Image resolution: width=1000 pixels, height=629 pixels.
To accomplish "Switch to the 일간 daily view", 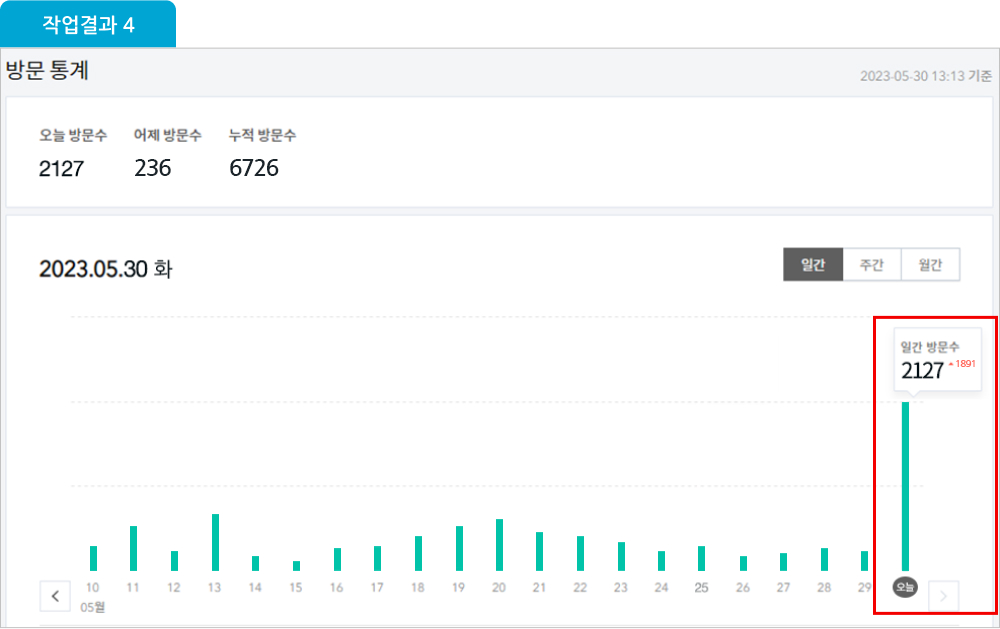I will (812, 265).
